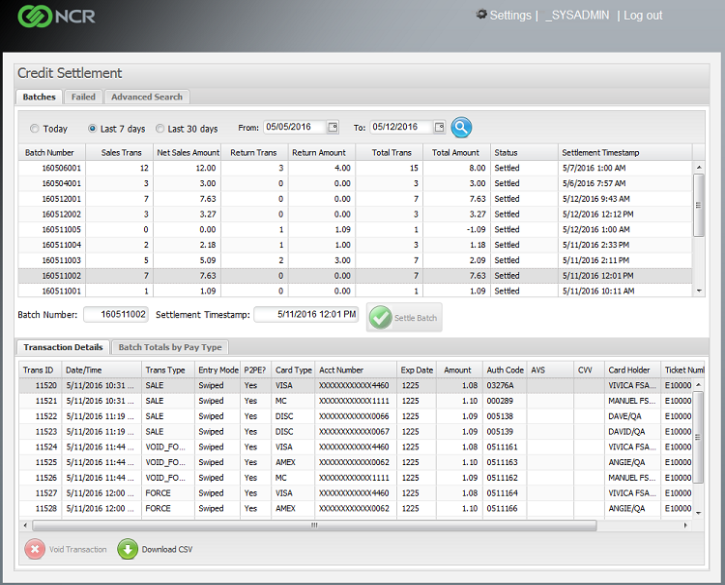The width and height of the screenshot is (725, 585).
Task: Open the Advanced Search tab
Action: pyautogui.click(x=146, y=97)
